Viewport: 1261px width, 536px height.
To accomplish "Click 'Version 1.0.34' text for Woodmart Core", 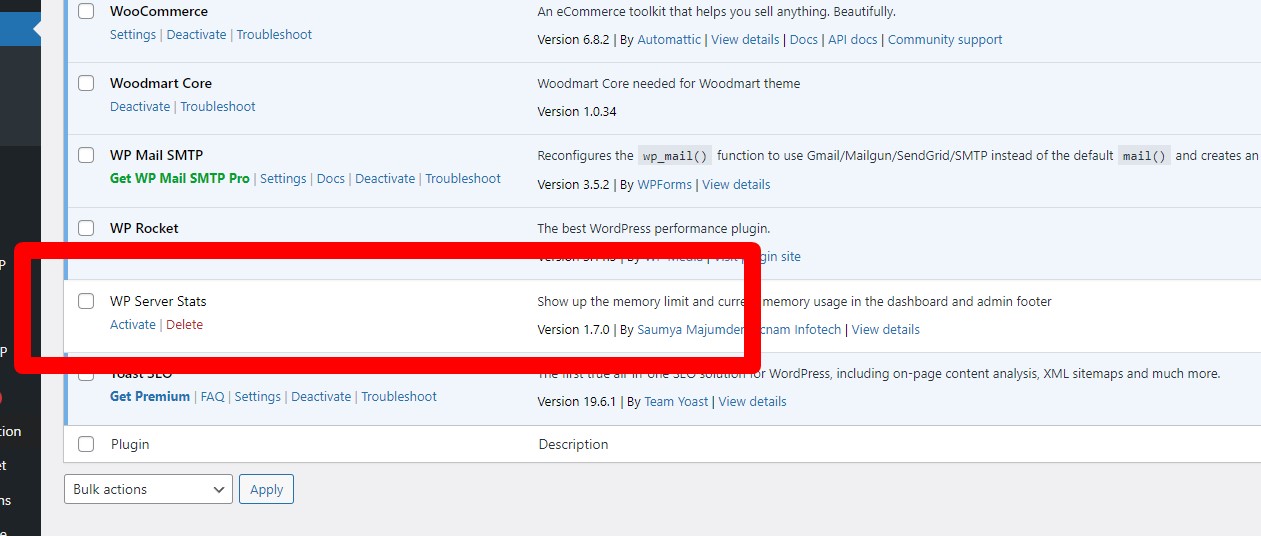I will 577,111.
